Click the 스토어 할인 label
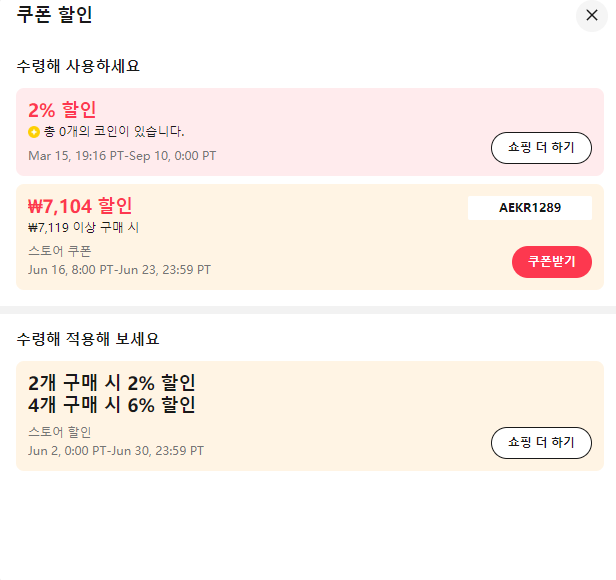616x580 pixels. [60, 432]
